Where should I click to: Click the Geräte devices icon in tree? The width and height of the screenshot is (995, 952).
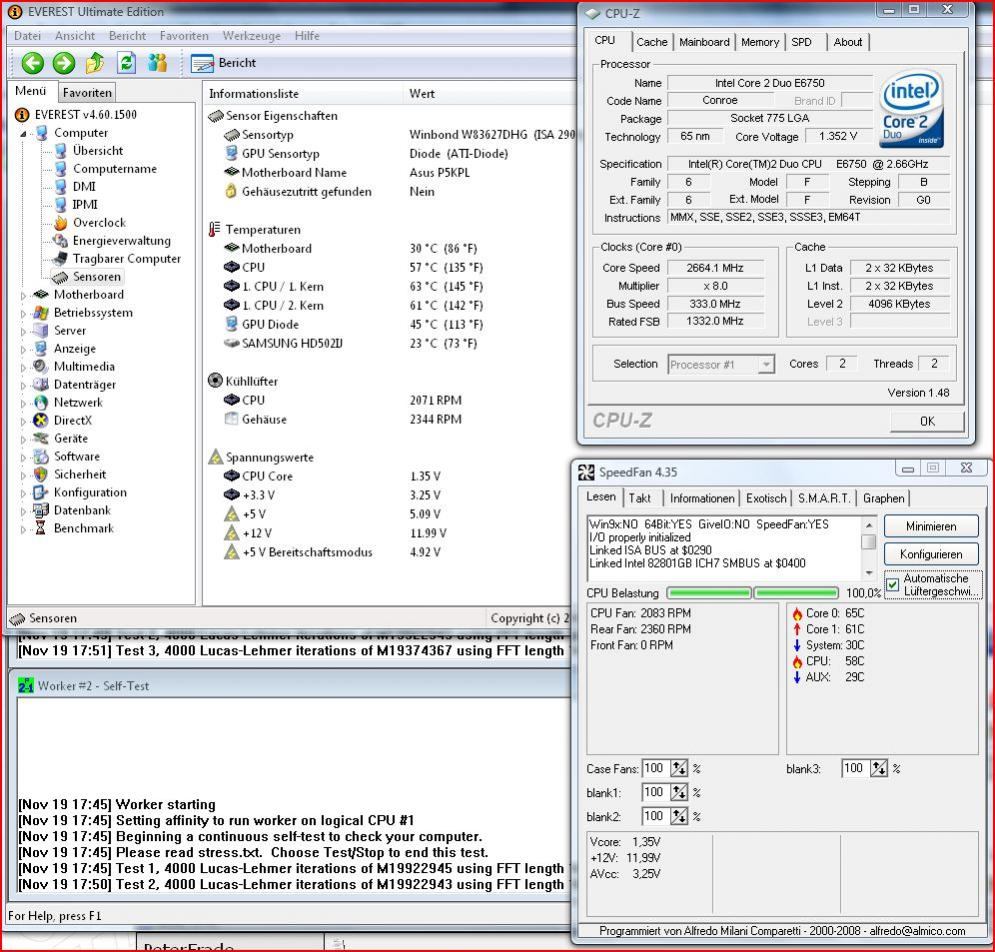[41, 439]
